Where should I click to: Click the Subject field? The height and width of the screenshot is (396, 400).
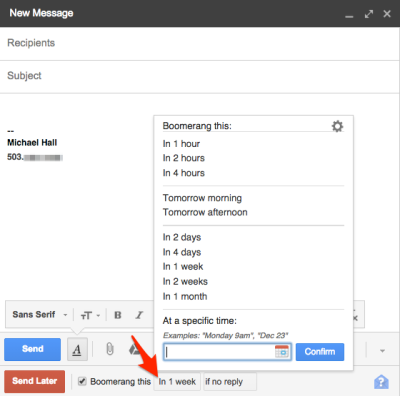coord(199,76)
